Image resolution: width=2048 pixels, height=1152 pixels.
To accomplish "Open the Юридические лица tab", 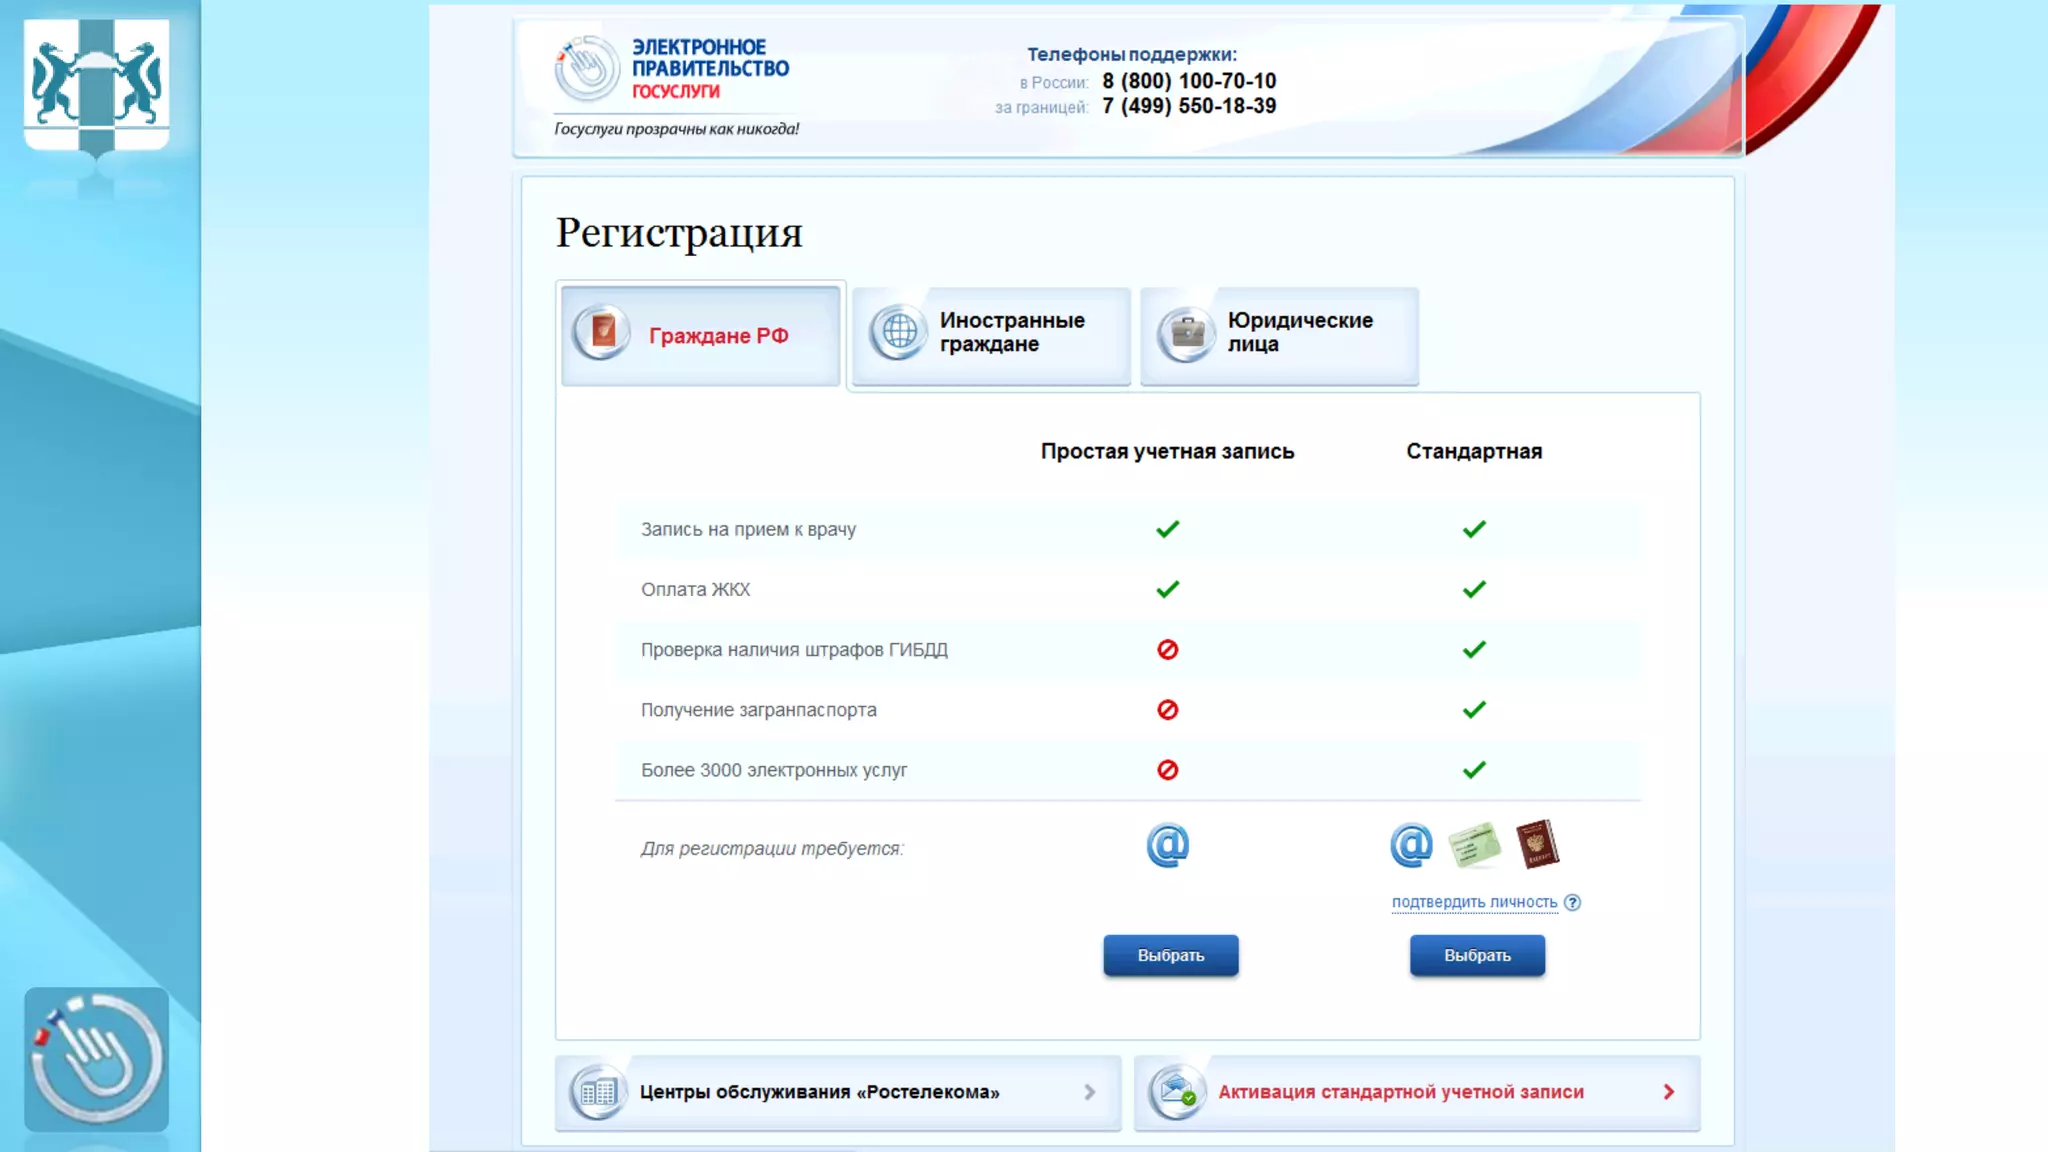I will (1279, 336).
